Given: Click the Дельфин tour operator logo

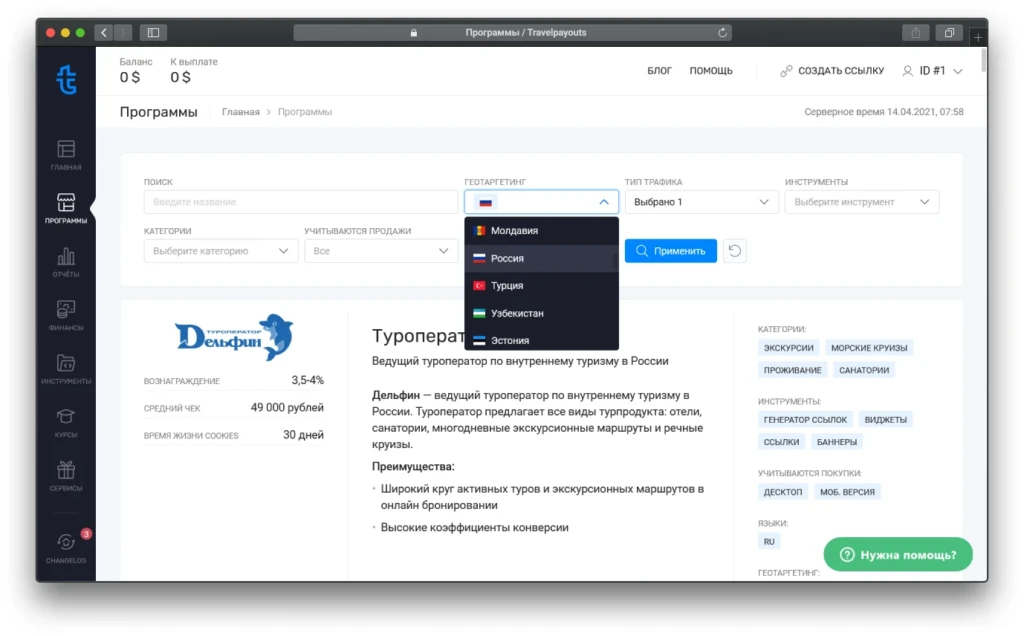Looking at the screenshot, I should 234,337.
